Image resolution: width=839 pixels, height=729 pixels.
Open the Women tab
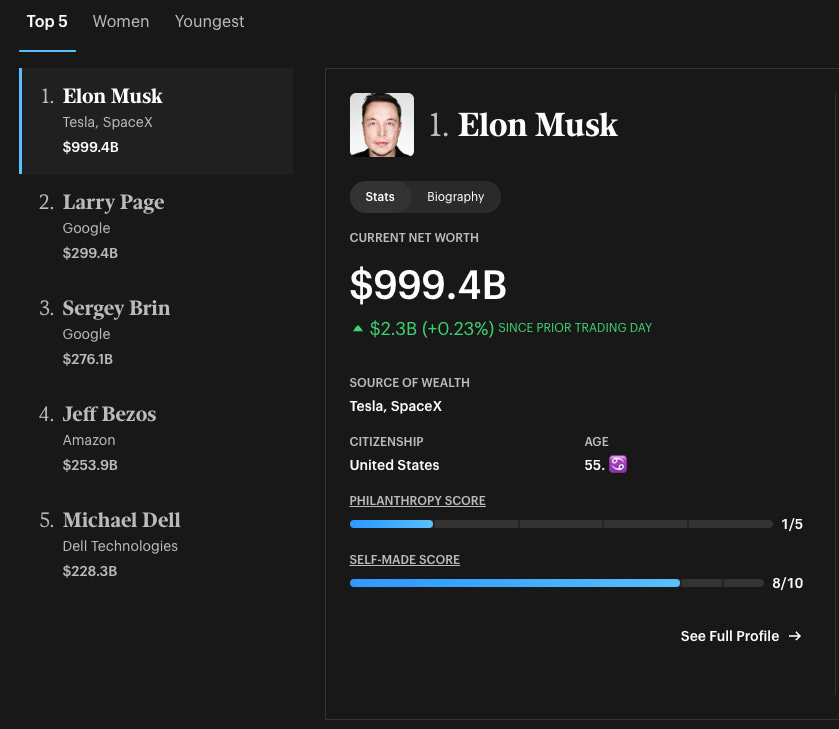tap(121, 21)
